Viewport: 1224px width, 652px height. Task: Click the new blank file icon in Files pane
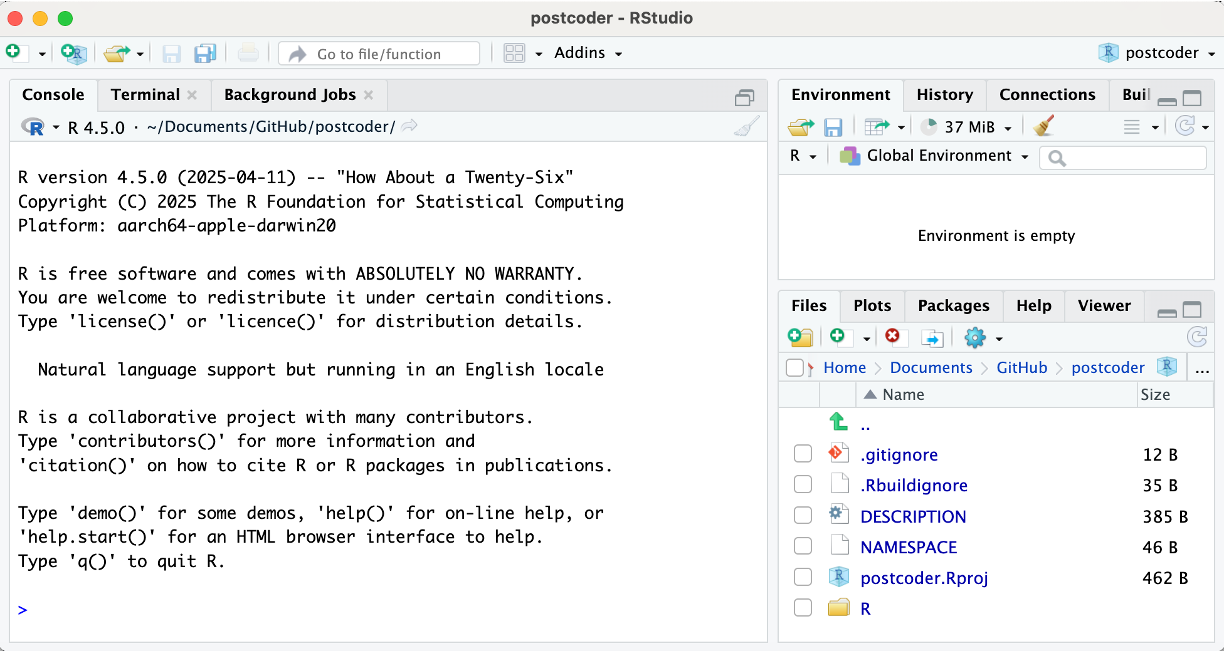point(837,337)
